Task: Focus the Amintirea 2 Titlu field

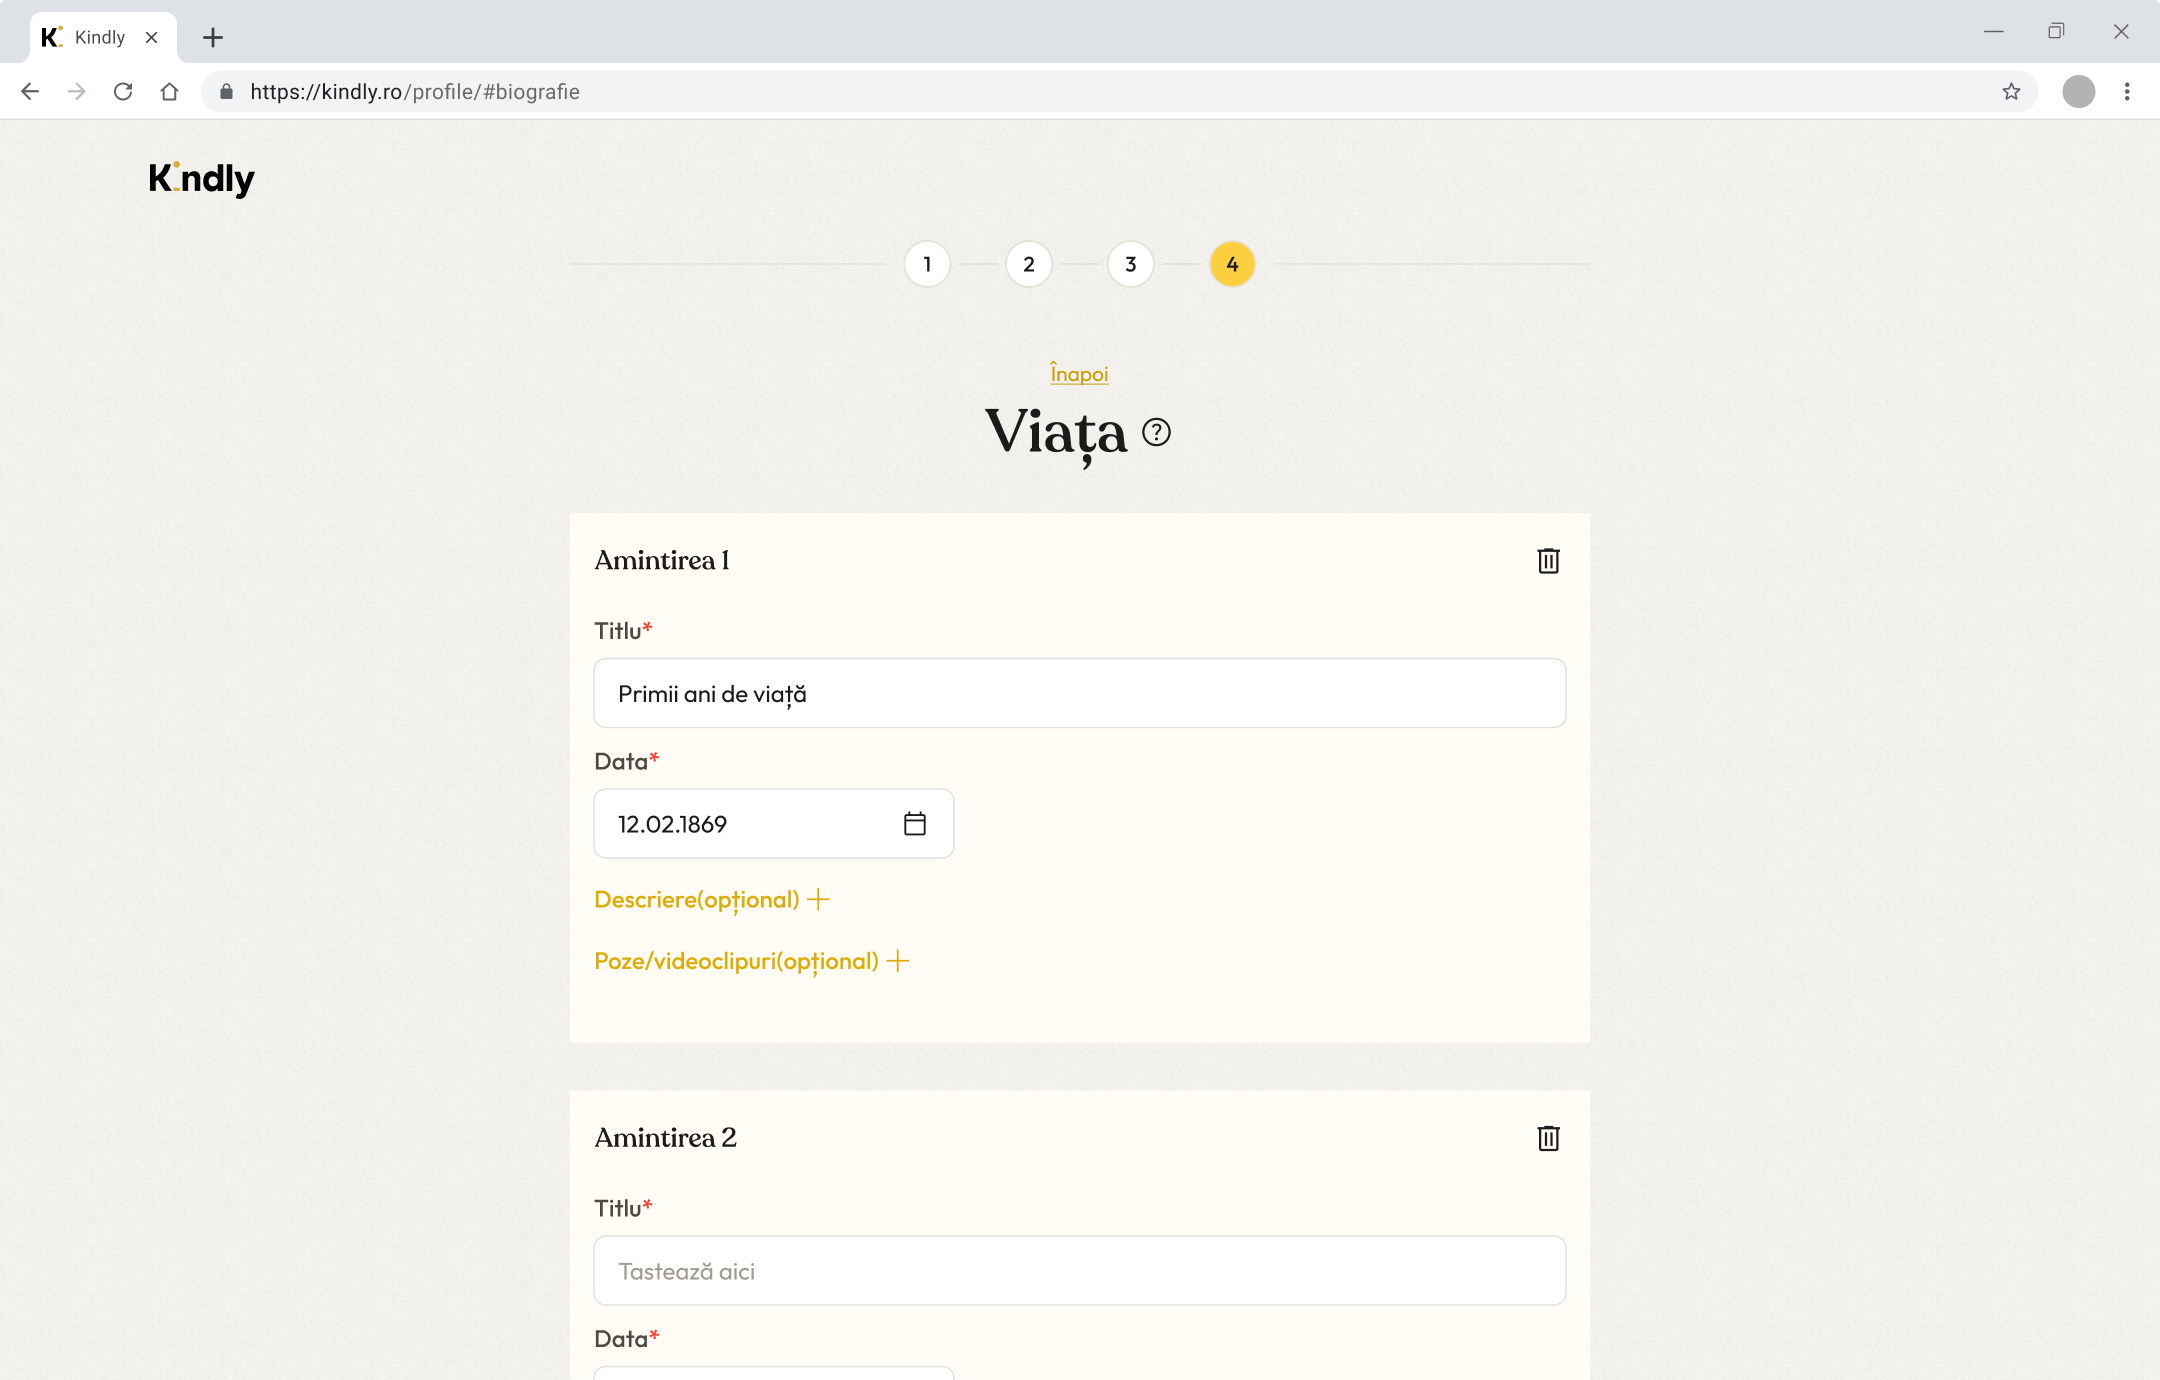Action: point(1079,1271)
